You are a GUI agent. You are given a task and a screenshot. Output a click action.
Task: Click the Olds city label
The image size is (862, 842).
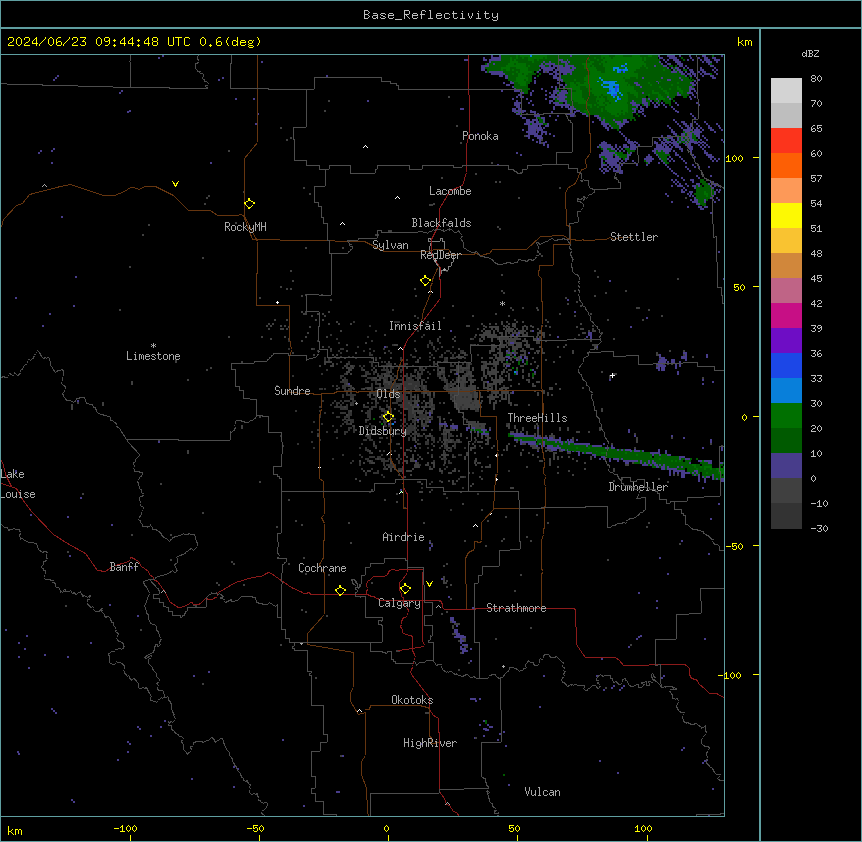[388, 394]
